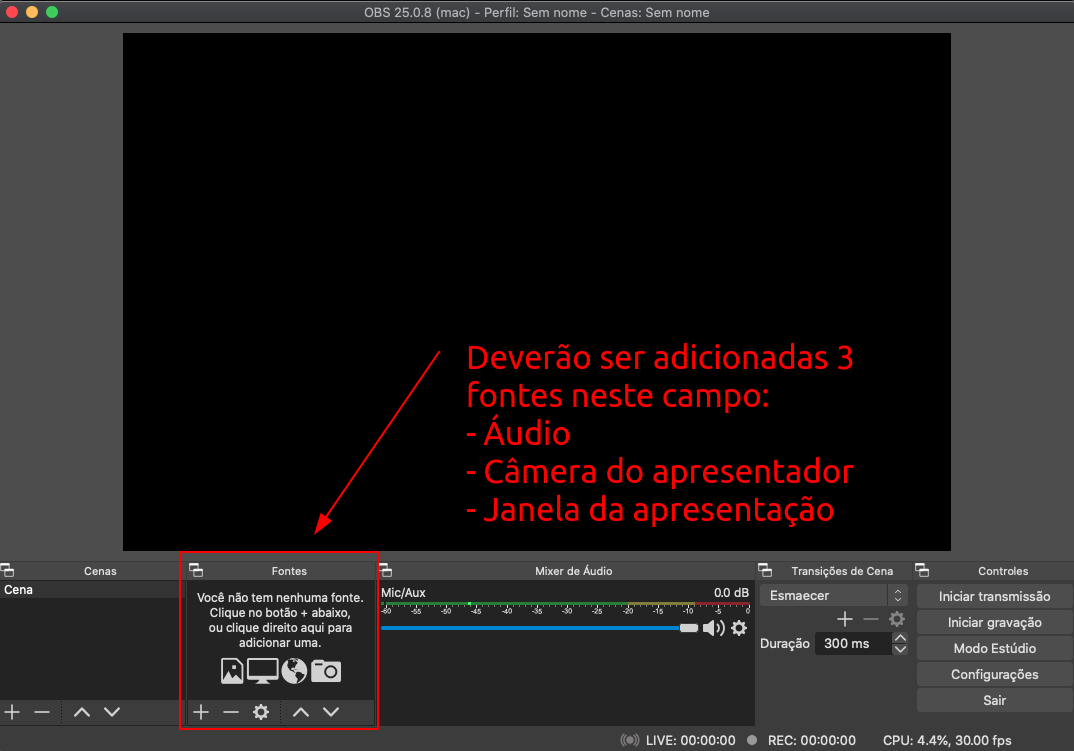Click the 0.0 dB level text
This screenshot has height=751, width=1074.
coord(731,593)
